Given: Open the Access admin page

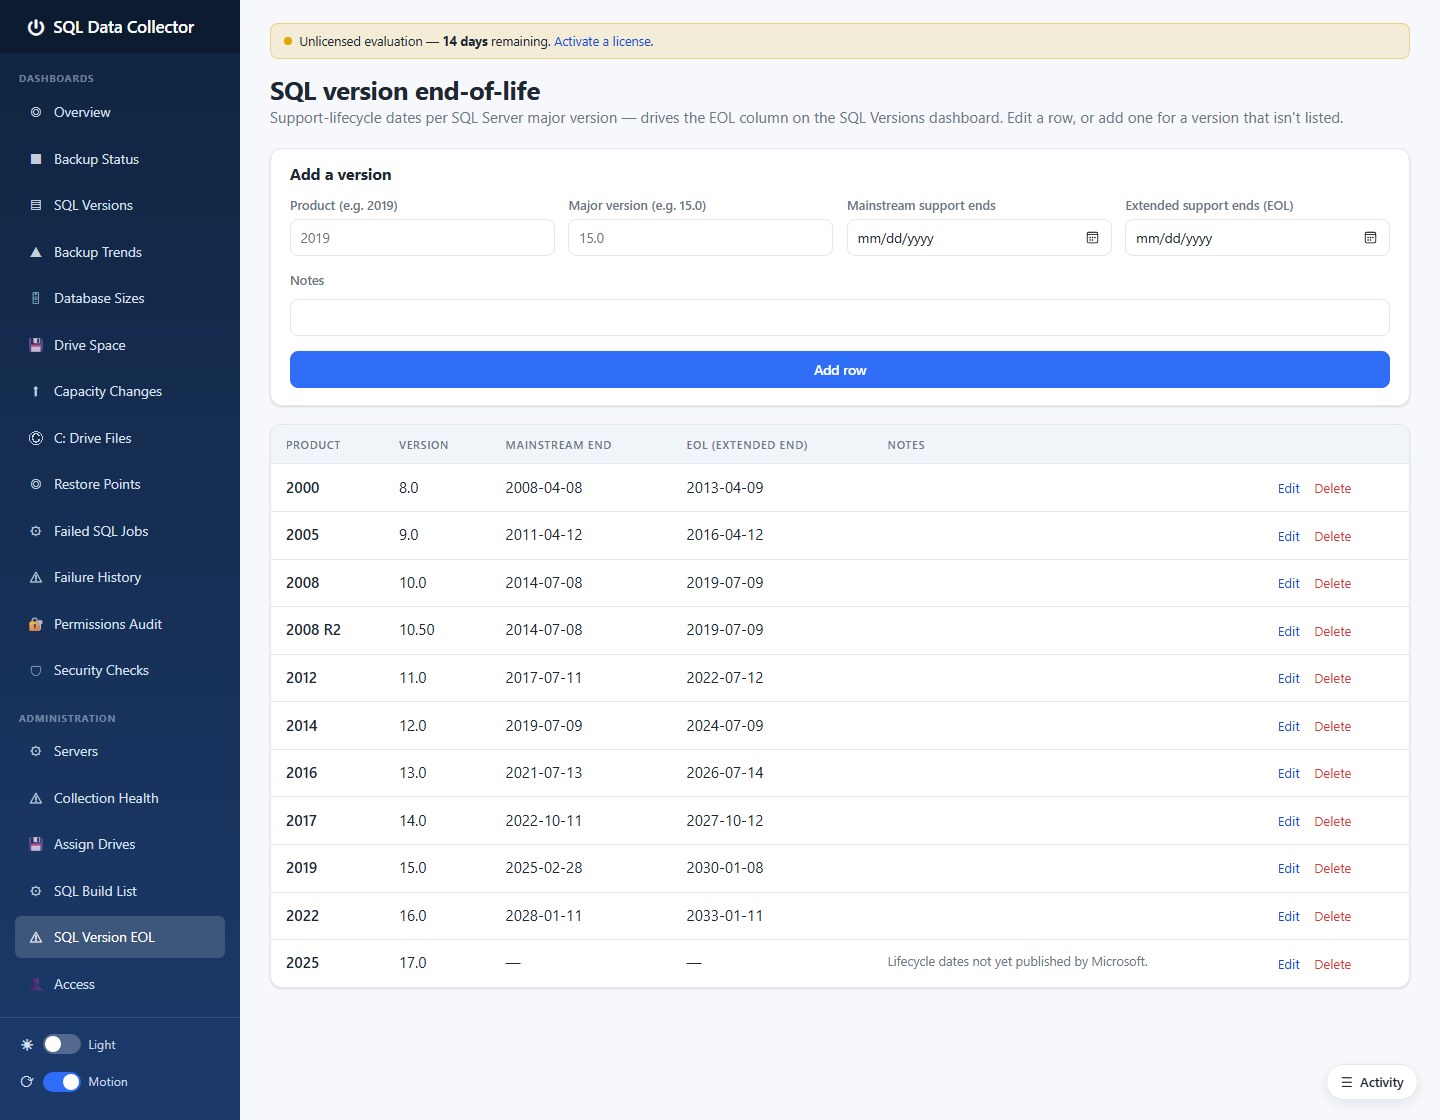Looking at the screenshot, I should pyautogui.click(x=120, y=984).
